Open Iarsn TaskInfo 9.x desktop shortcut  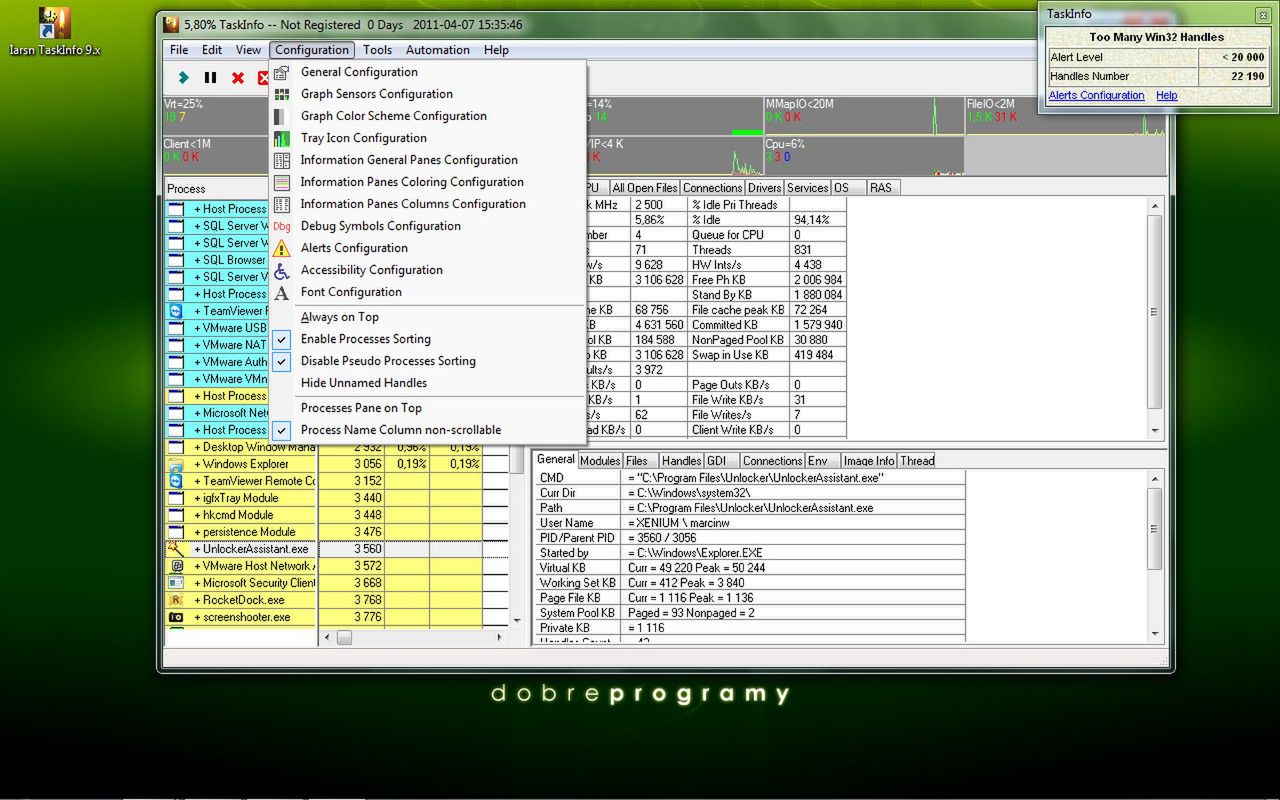54,31
